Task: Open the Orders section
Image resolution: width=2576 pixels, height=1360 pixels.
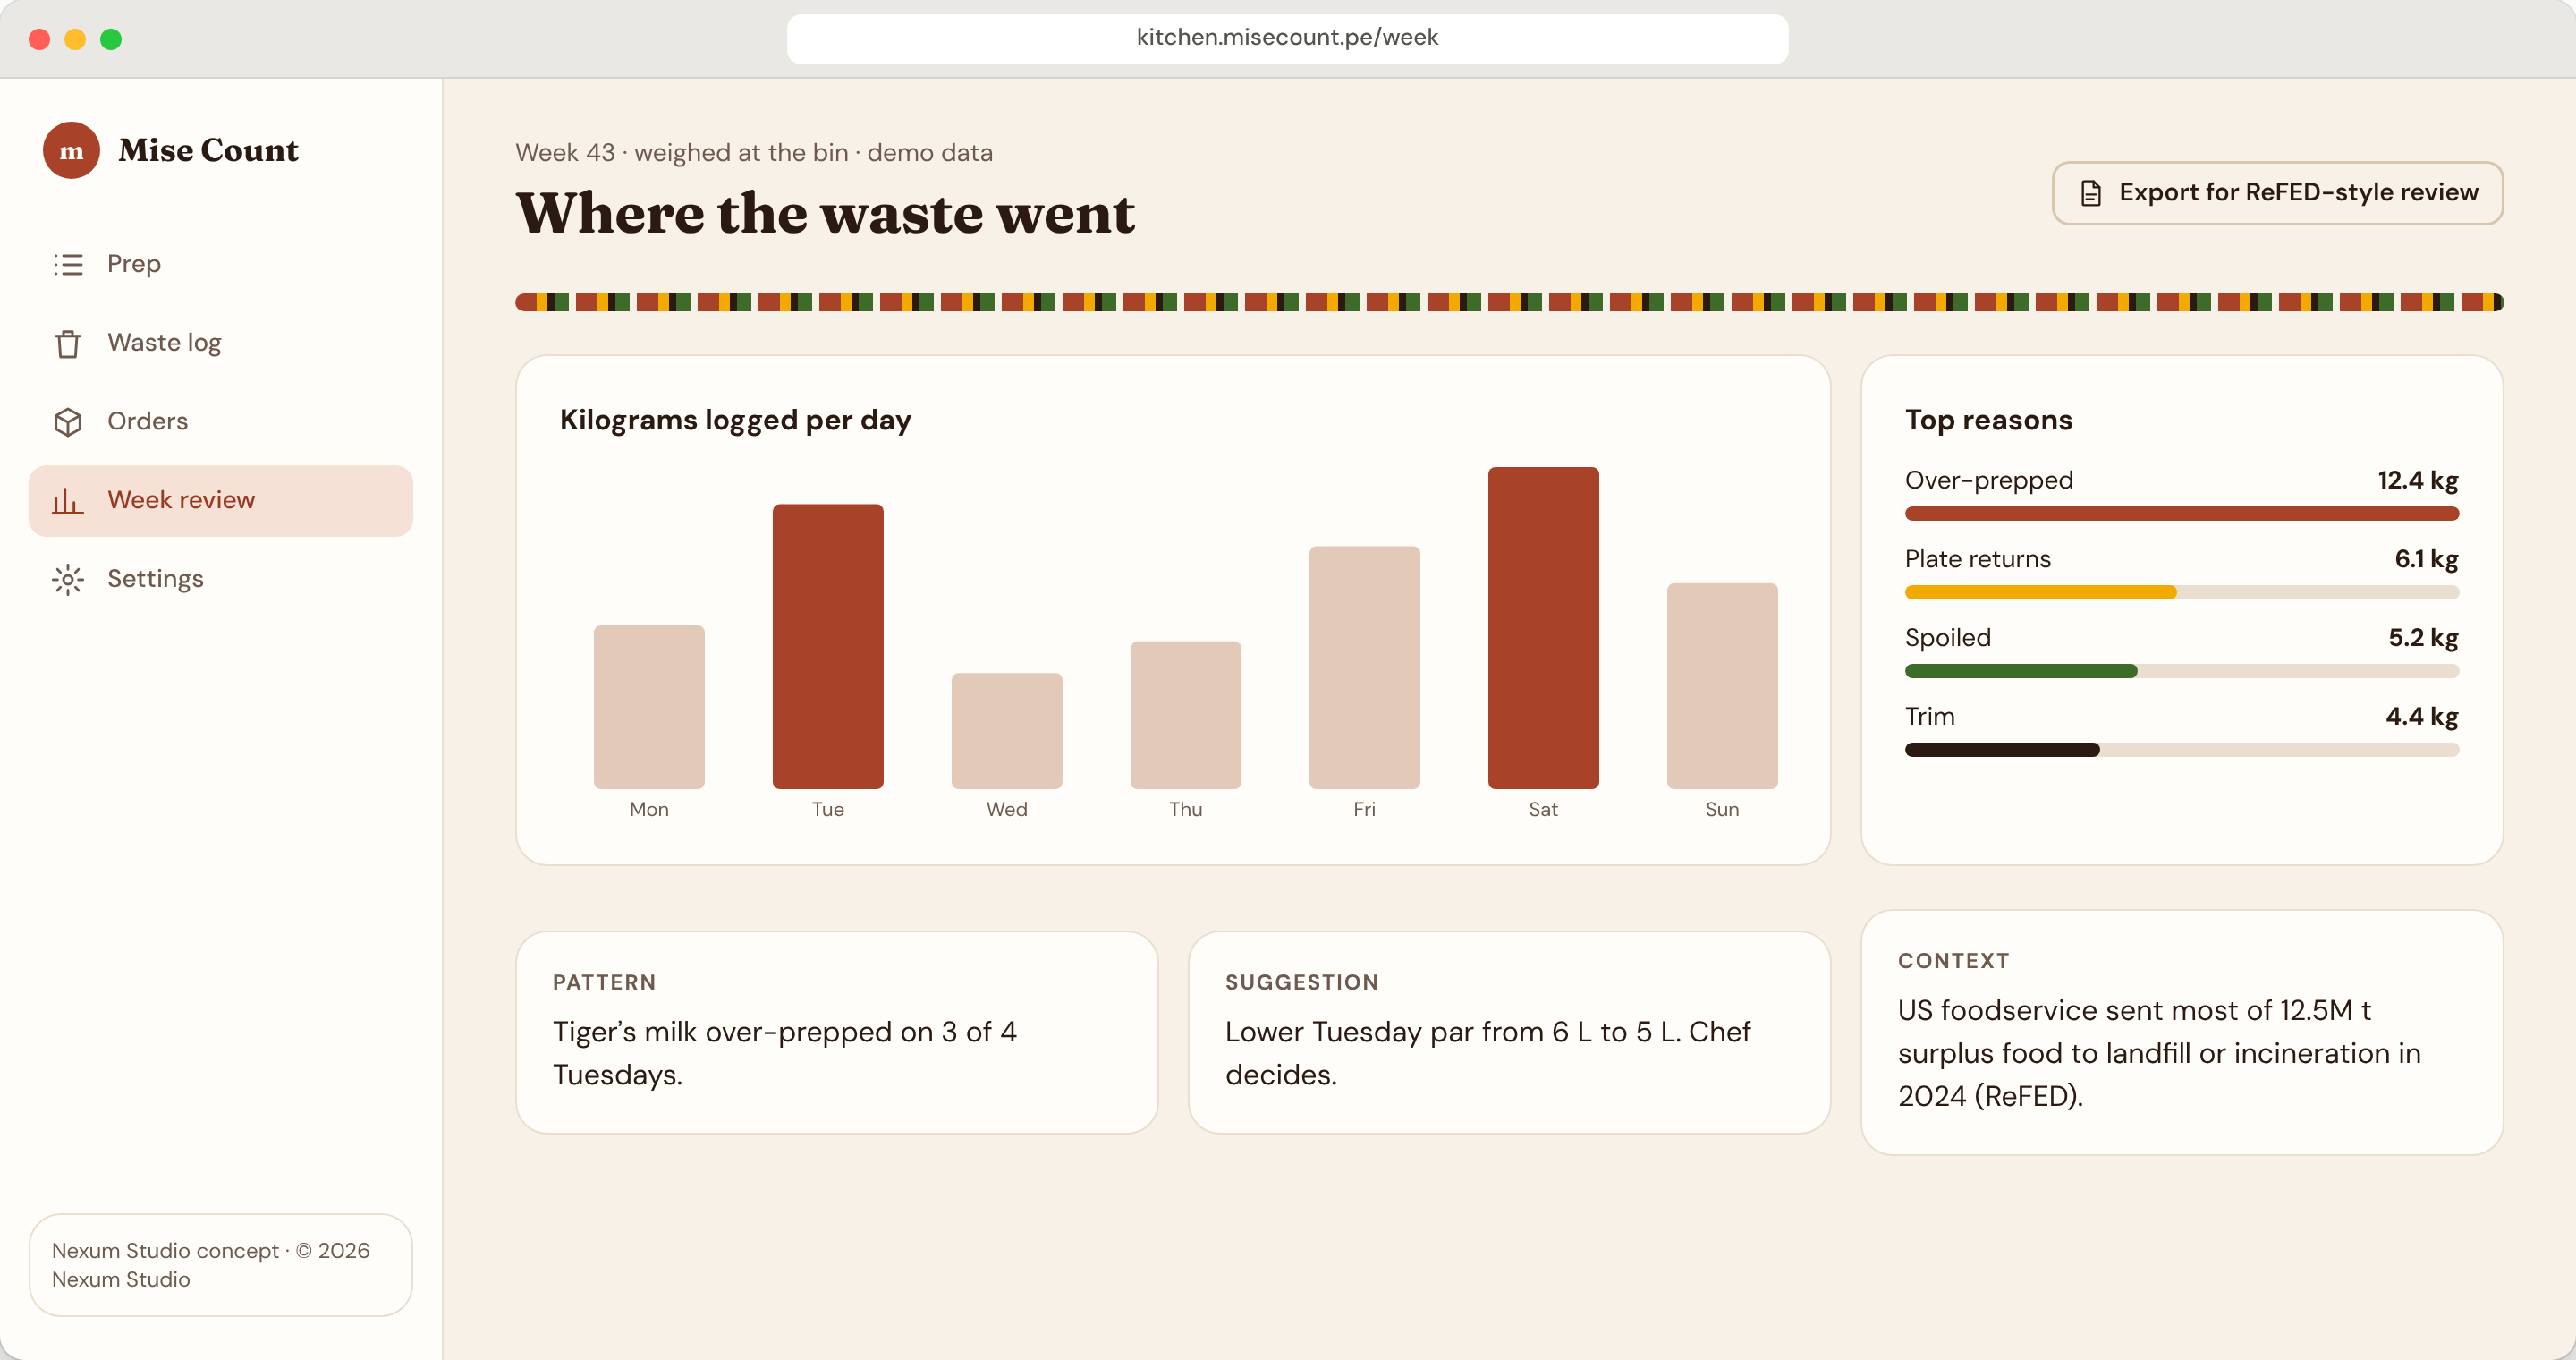Action: [x=221, y=422]
